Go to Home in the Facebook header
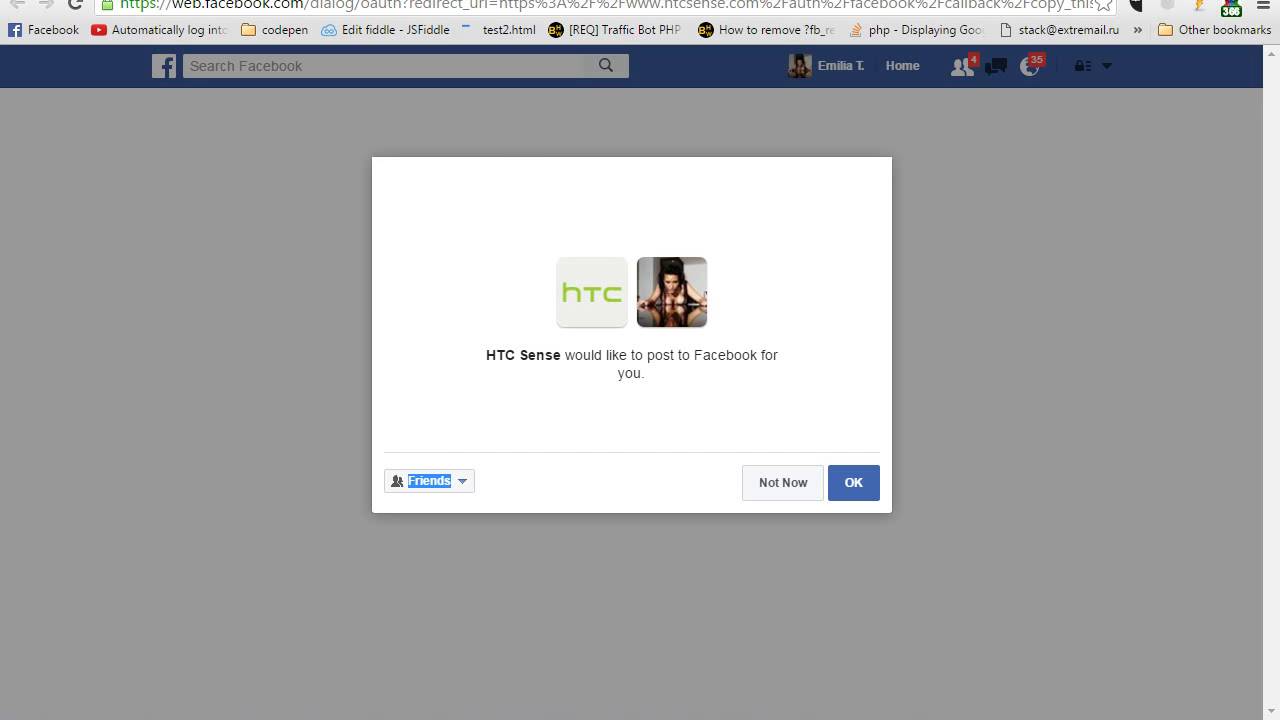1280x720 pixels. (902, 66)
